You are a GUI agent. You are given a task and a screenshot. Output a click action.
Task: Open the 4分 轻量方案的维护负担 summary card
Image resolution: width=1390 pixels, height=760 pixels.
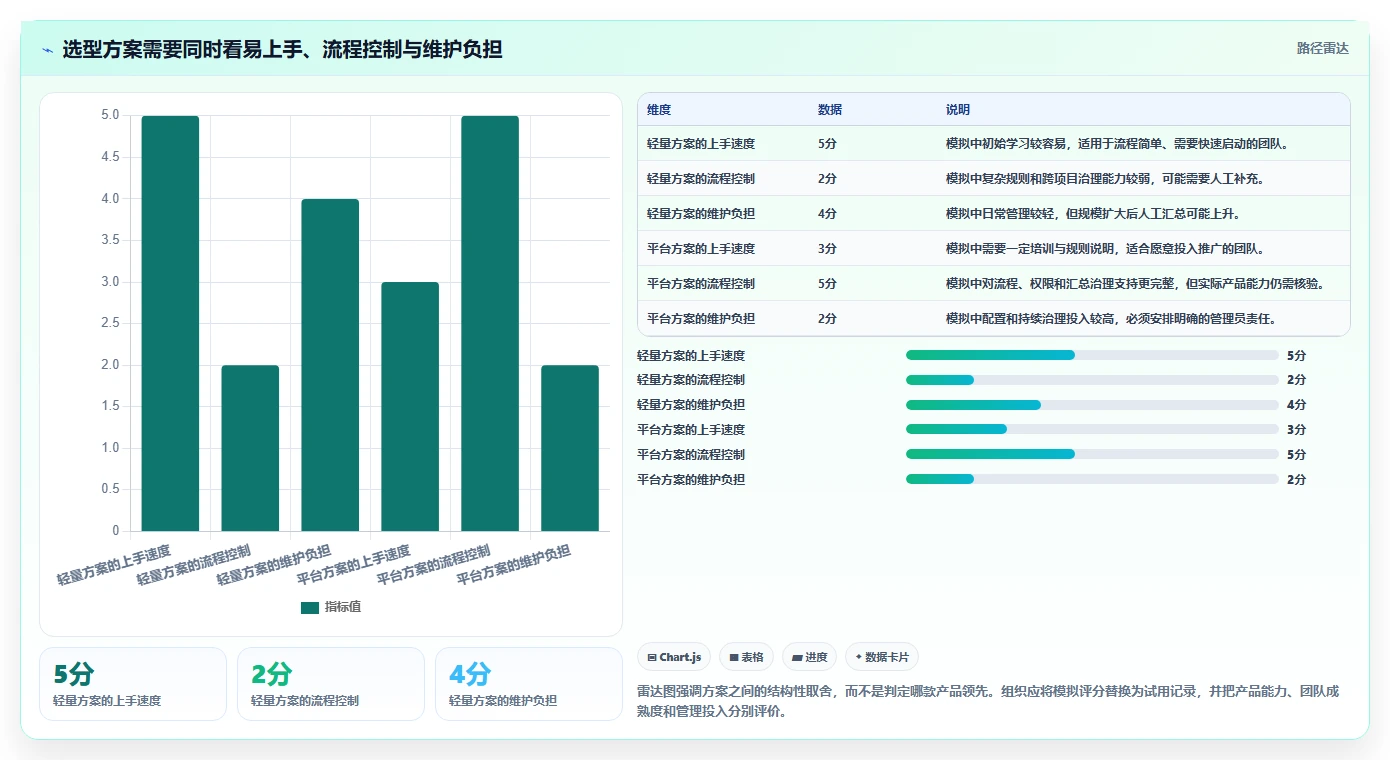[529, 684]
